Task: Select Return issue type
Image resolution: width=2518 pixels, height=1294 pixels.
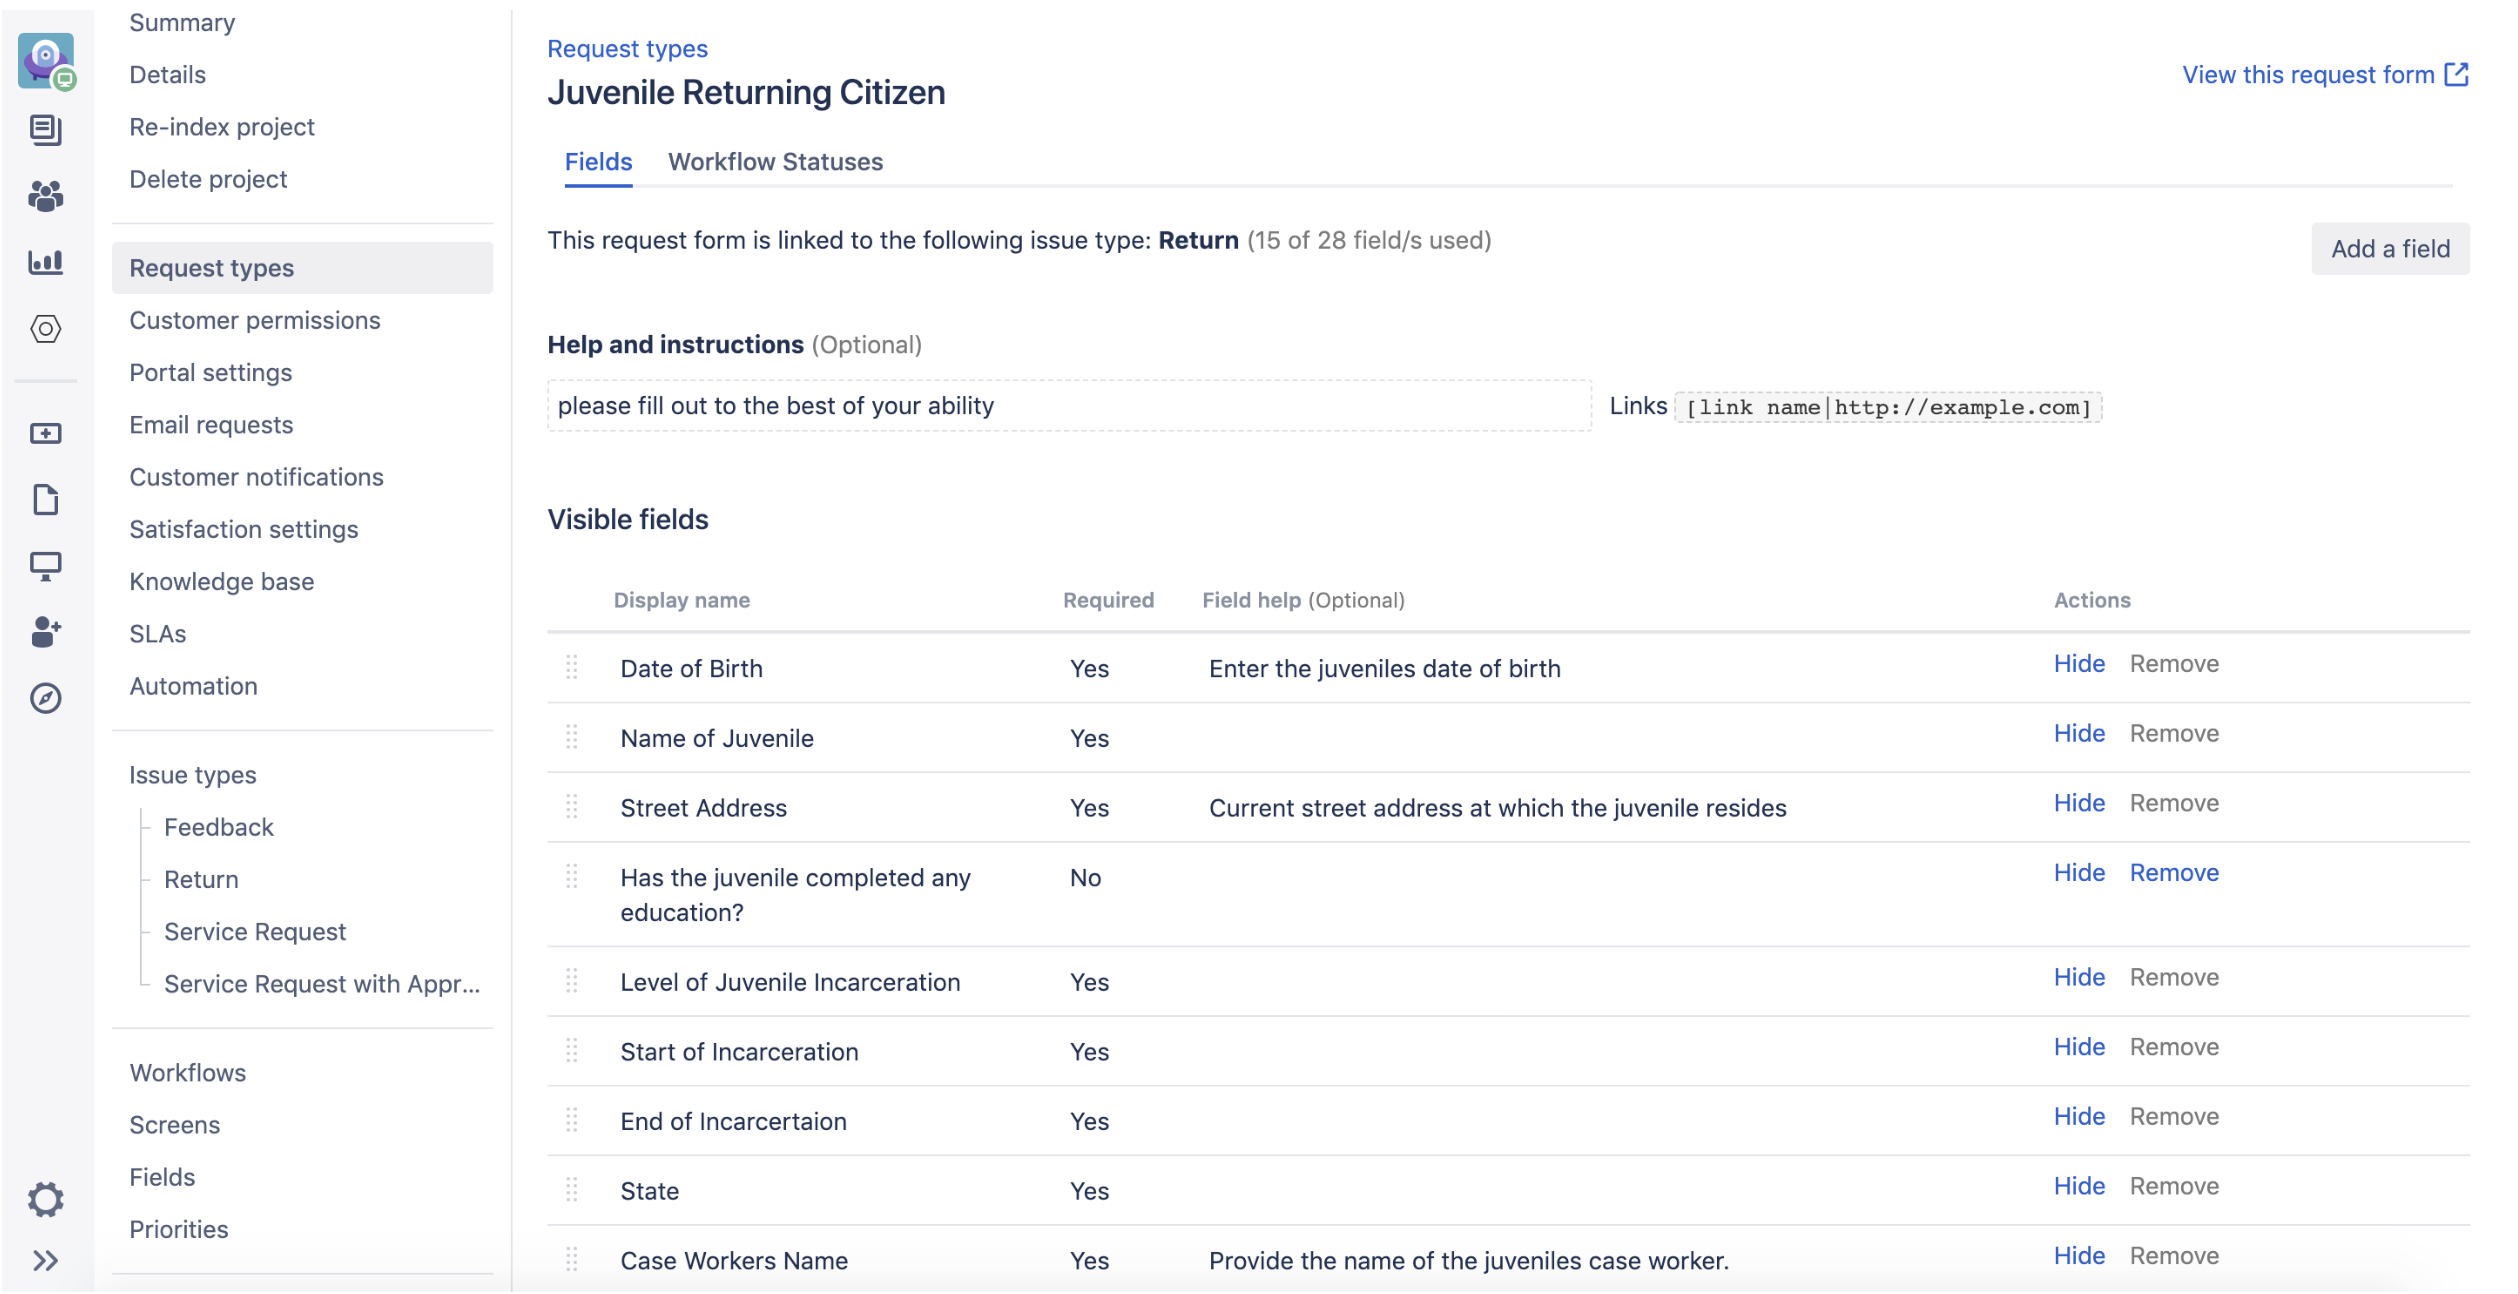Action: click(x=201, y=879)
